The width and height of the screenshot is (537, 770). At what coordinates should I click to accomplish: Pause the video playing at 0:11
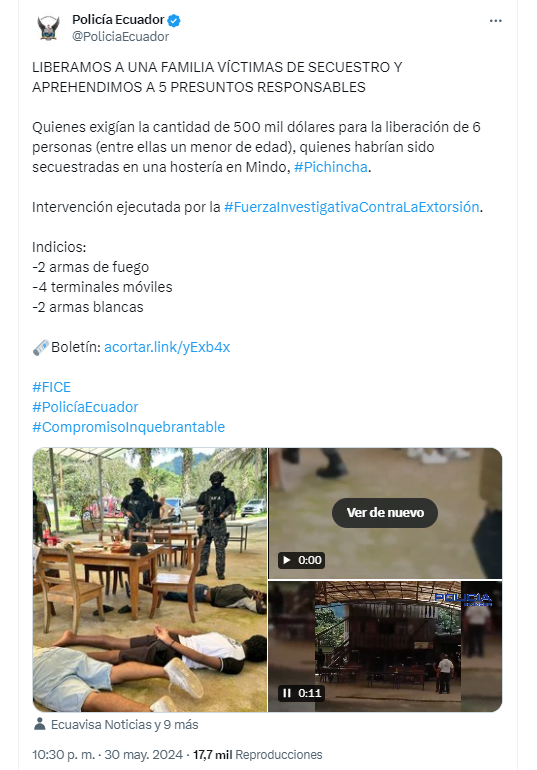click(287, 693)
